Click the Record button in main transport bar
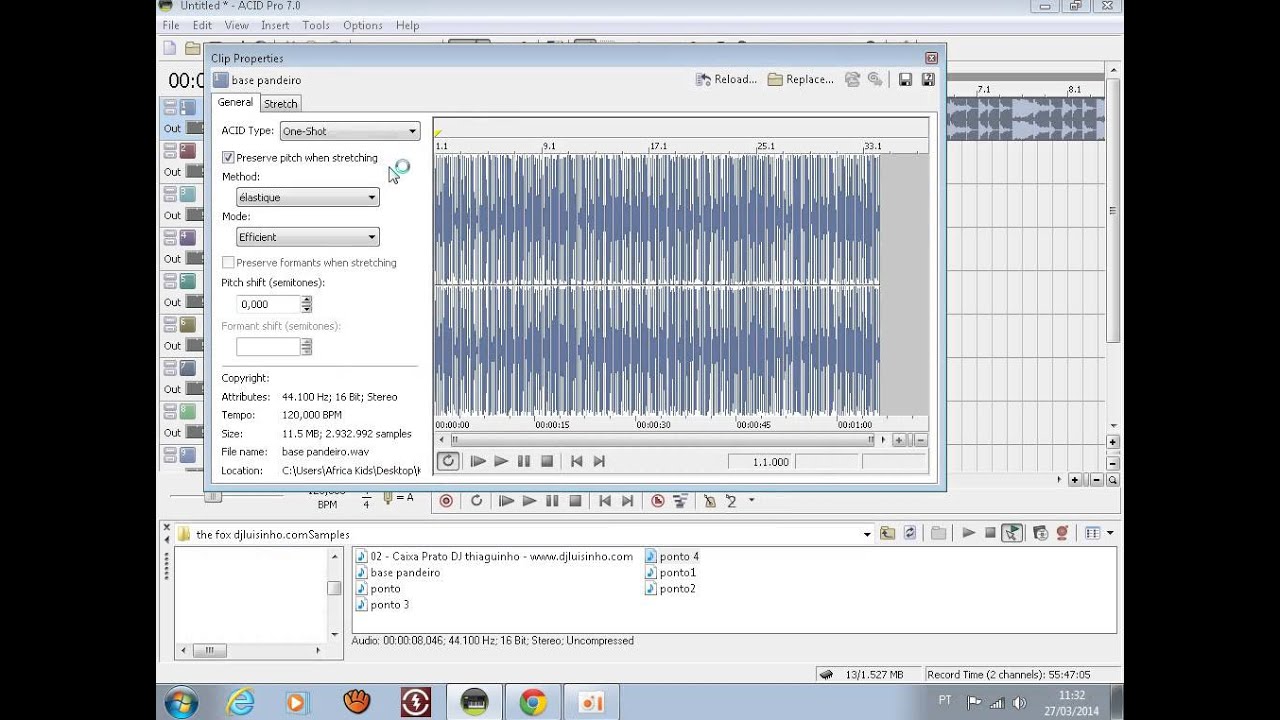The image size is (1280, 720). pos(447,501)
